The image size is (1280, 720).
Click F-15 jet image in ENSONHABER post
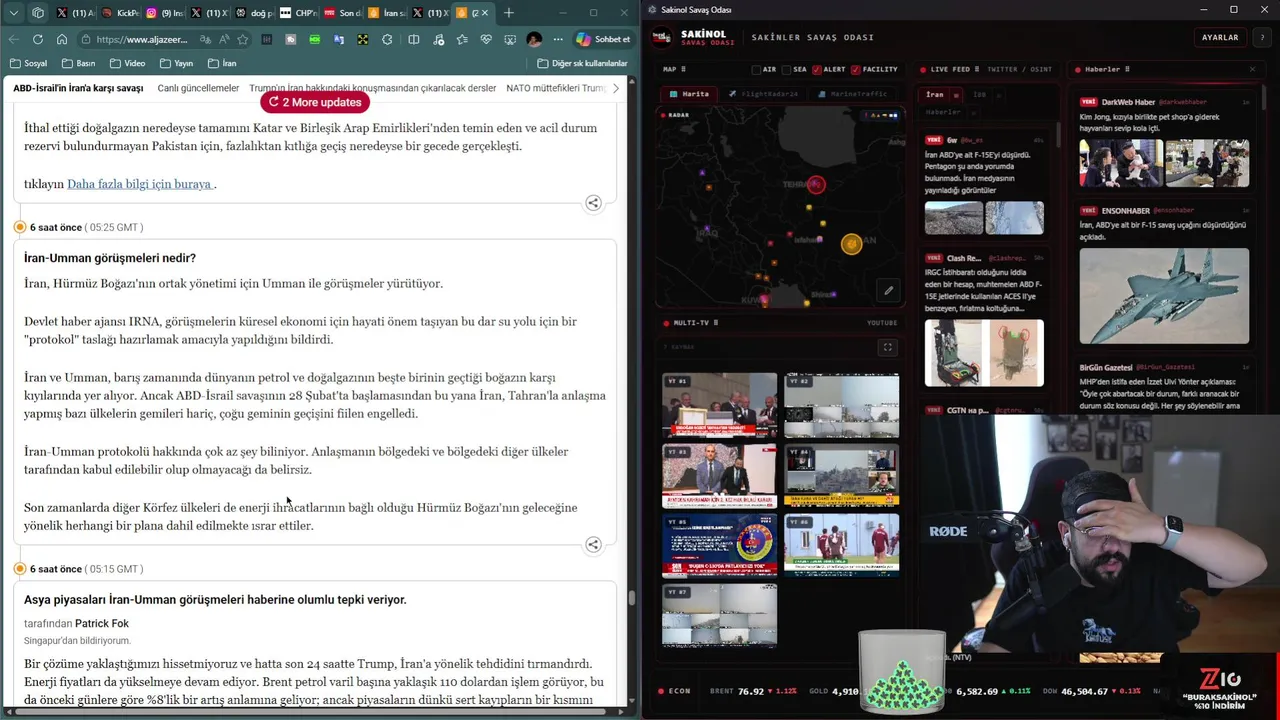[x=1164, y=296]
